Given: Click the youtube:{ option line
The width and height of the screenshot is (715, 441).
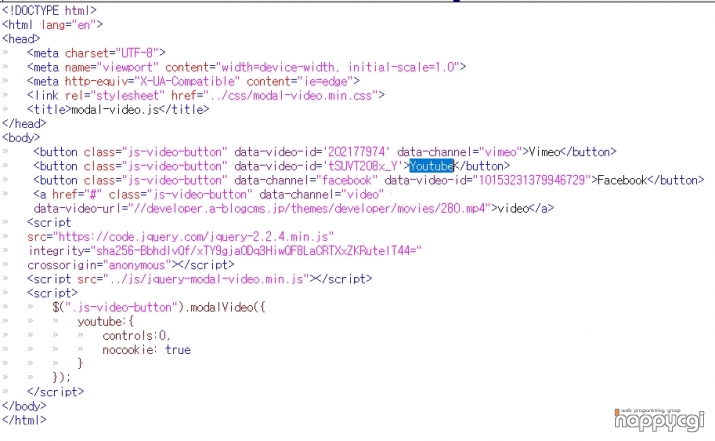Looking at the screenshot, I should point(106,322).
